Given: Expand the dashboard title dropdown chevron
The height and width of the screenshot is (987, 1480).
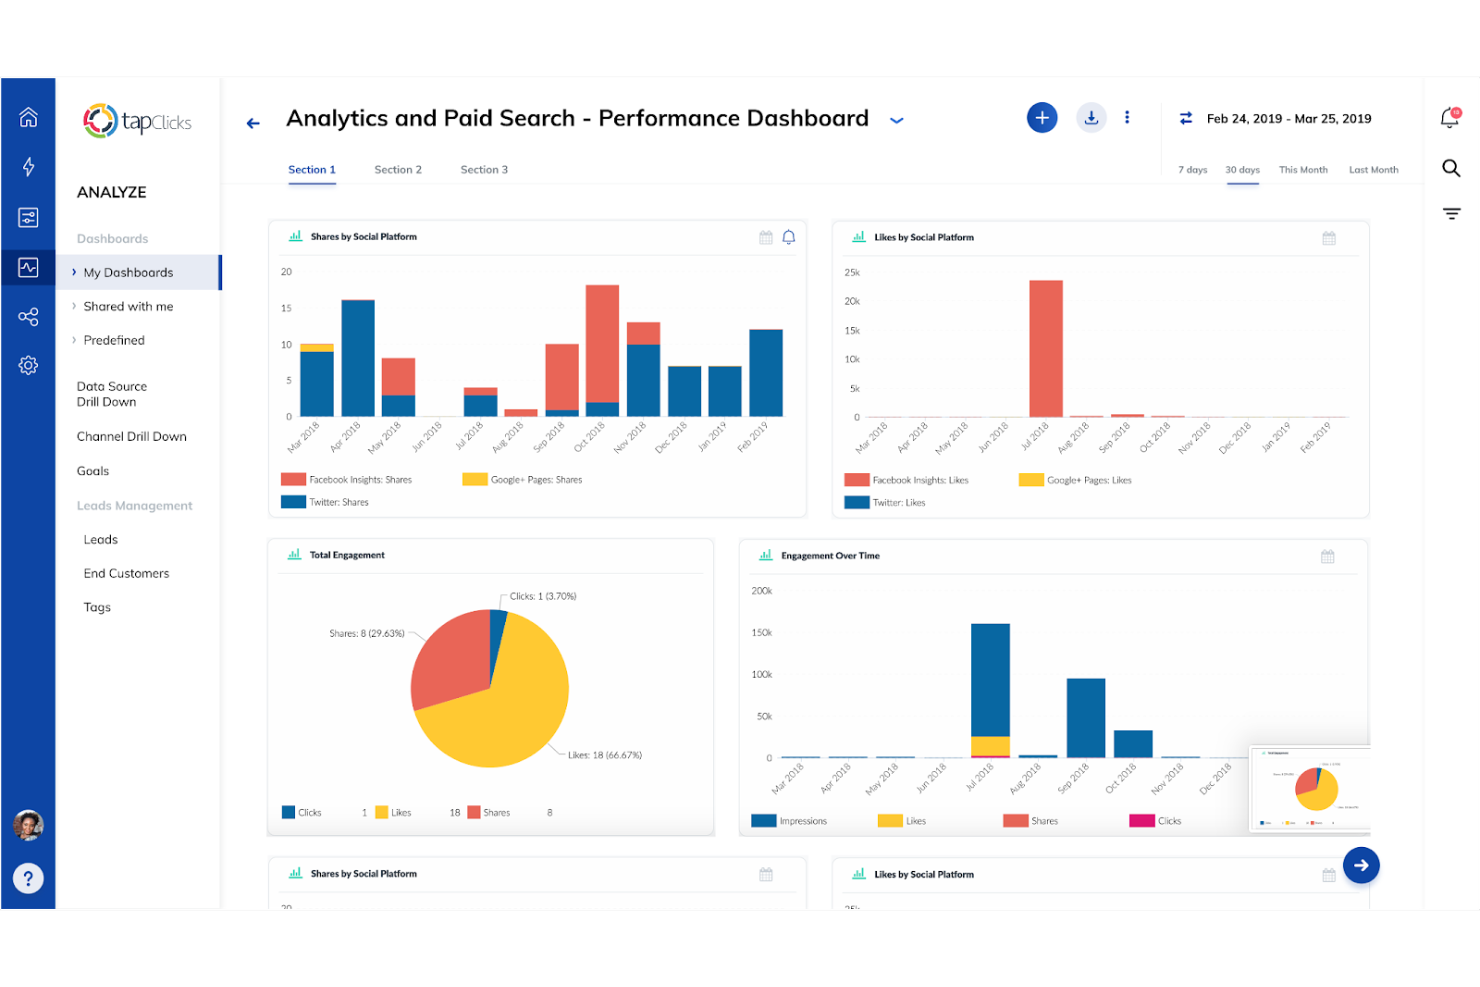Looking at the screenshot, I should point(897,120).
